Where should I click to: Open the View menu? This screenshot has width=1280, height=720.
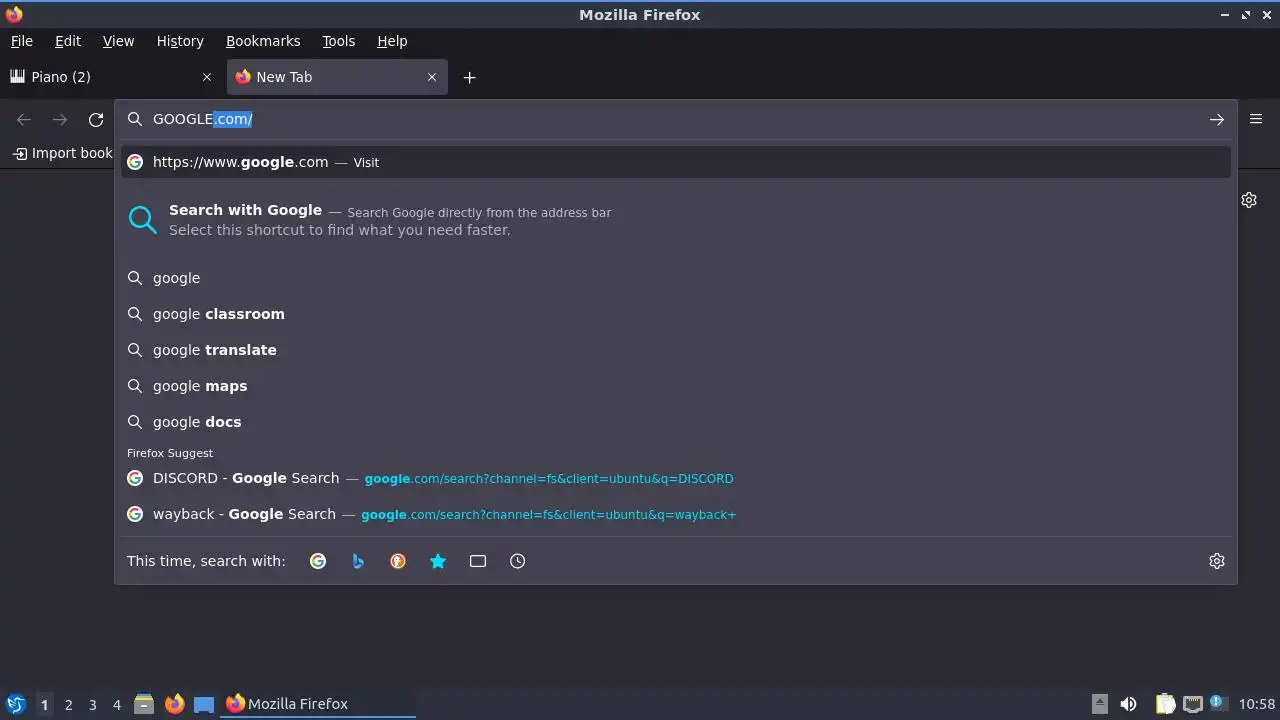(x=118, y=41)
